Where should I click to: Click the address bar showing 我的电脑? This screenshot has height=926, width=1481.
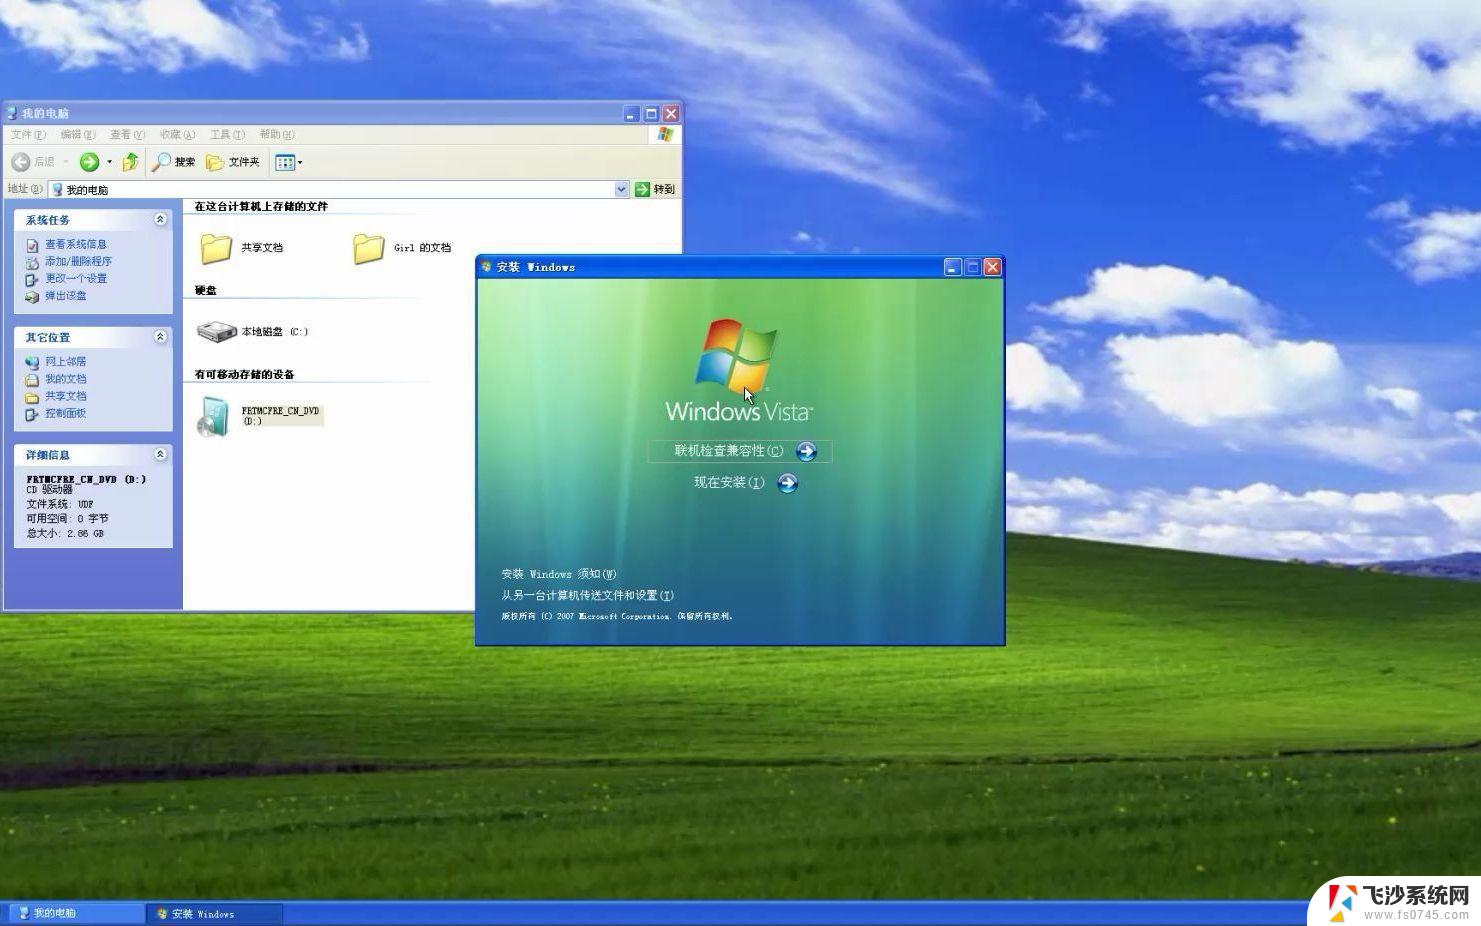(338, 189)
